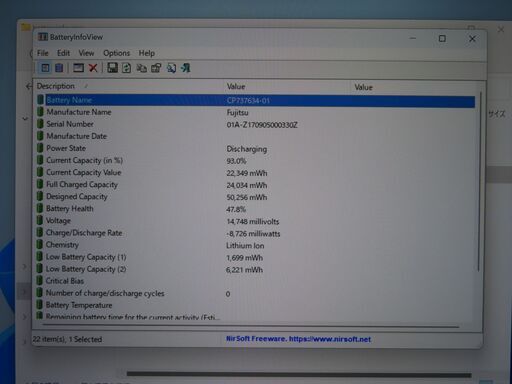Copy selected items using the copy icon
The width and height of the screenshot is (512, 384).
pyautogui.click(x=142, y=68)
